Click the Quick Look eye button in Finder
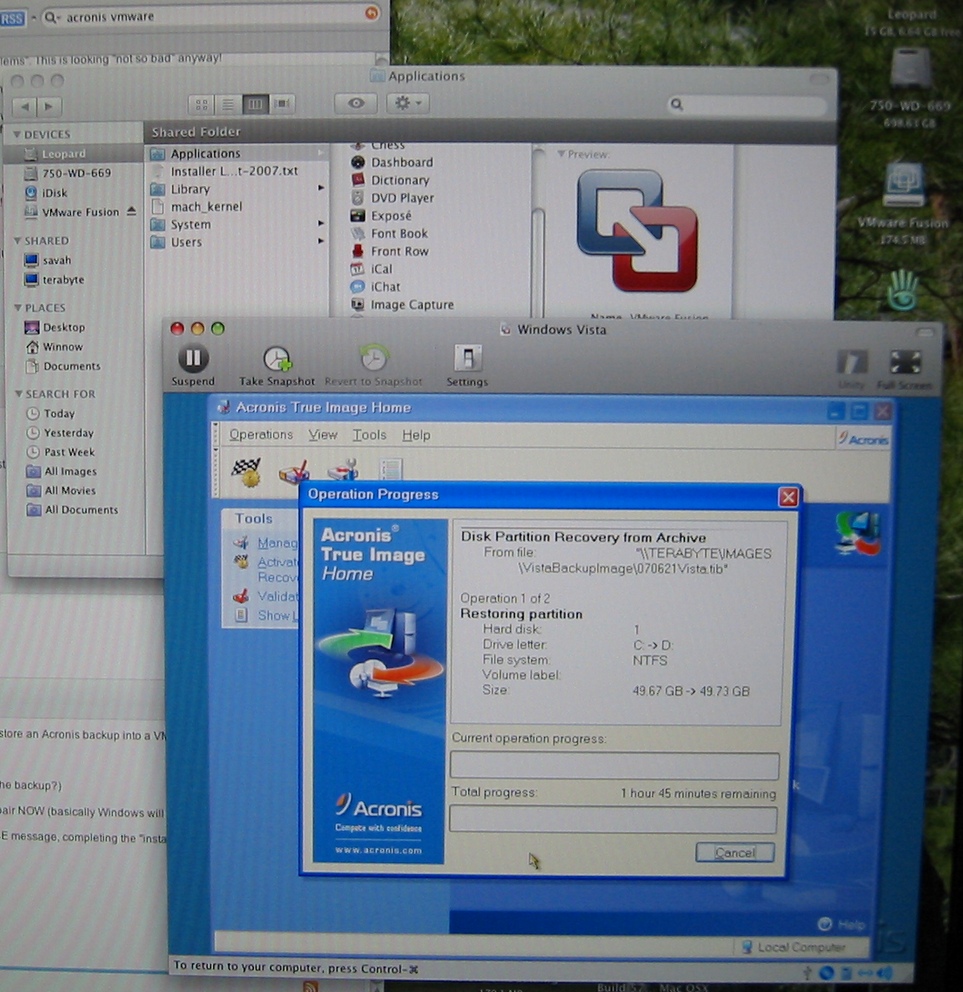Viewport: 963px width, 992px height. 356,103
